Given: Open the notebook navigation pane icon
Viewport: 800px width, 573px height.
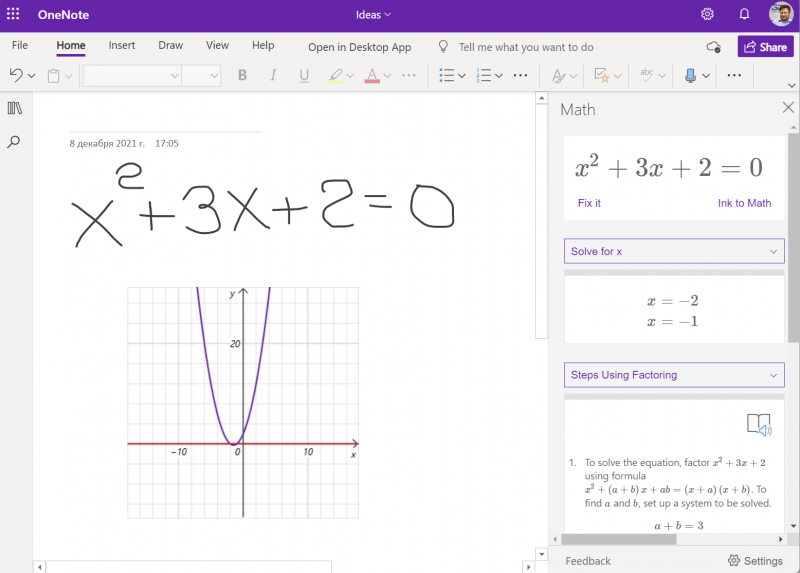Looking at the screenshot, I should (x=14, y=108).
